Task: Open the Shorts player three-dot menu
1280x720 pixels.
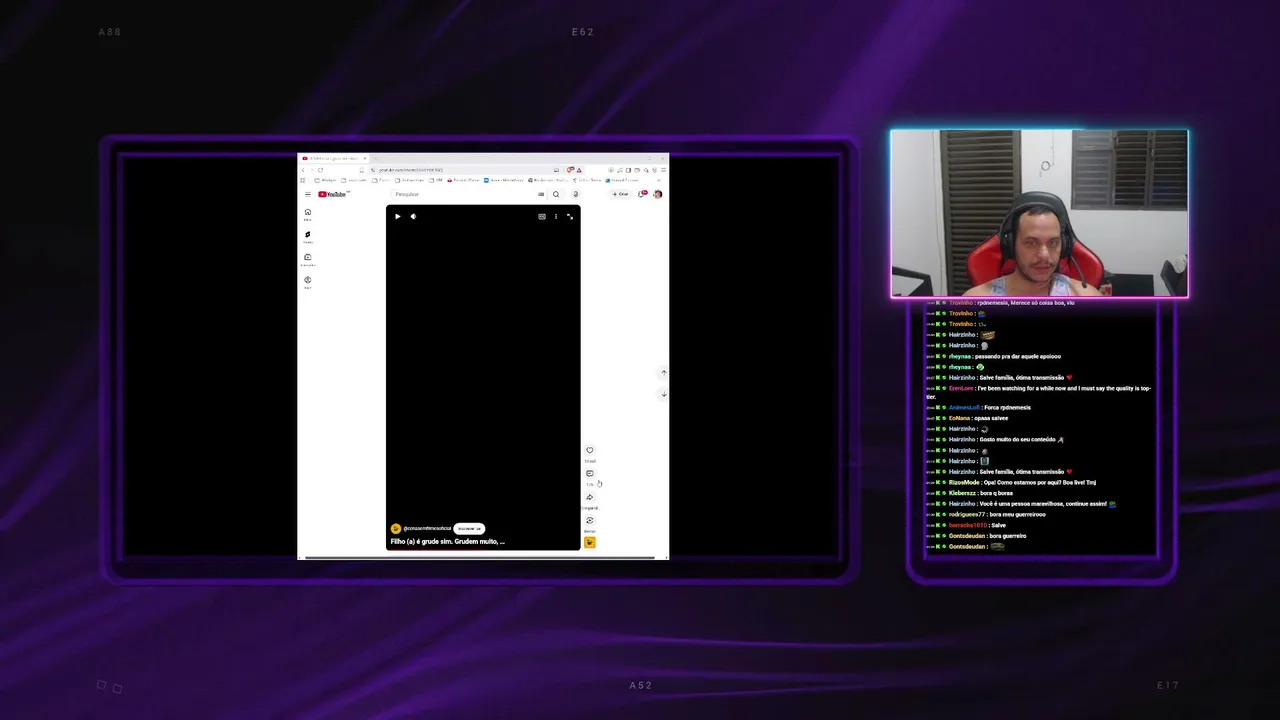Action: click(x=556, y=216)
